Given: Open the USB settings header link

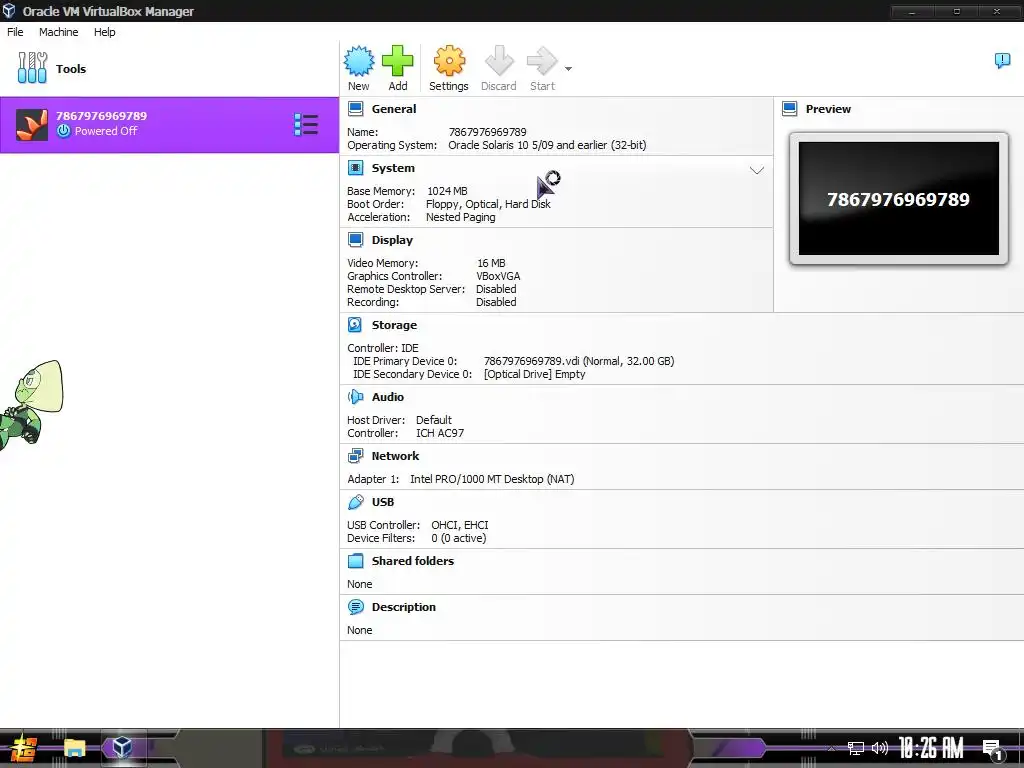Looking at the screenshot, I should pos(383,502).
